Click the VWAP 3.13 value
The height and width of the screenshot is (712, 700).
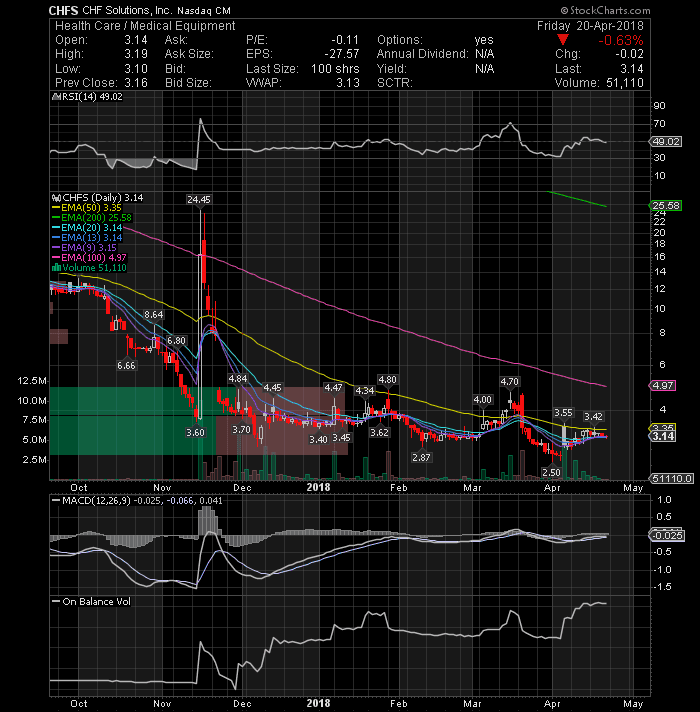tap(348, 83)
